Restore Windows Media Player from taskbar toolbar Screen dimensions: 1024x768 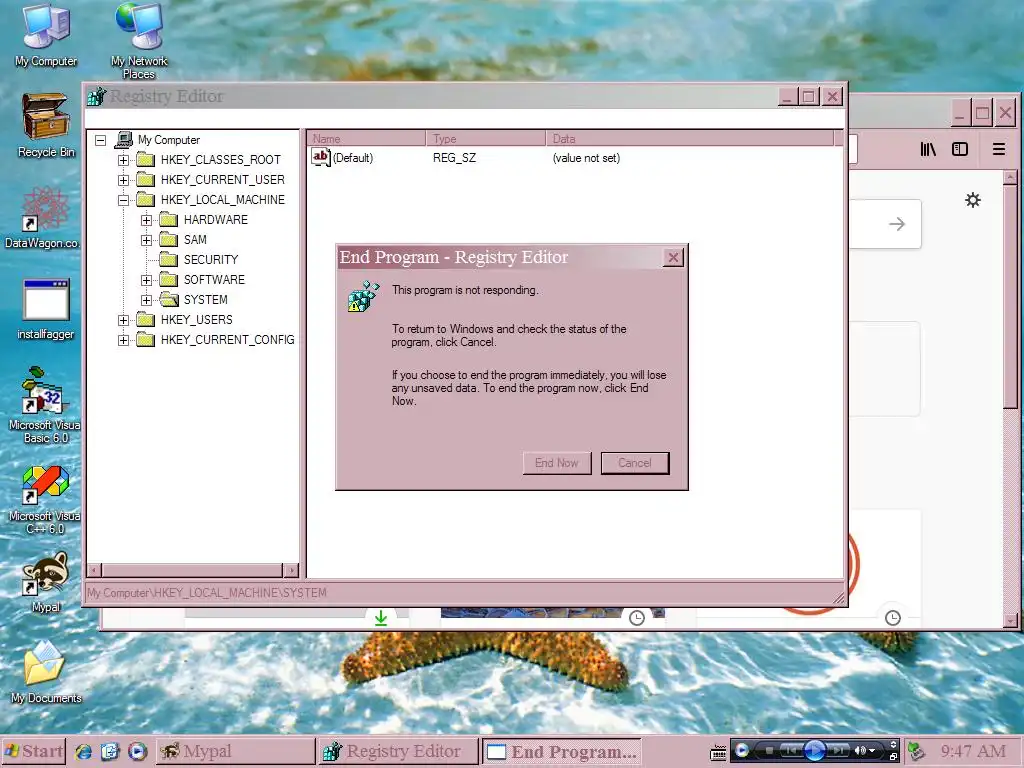[x=893, y=756]
